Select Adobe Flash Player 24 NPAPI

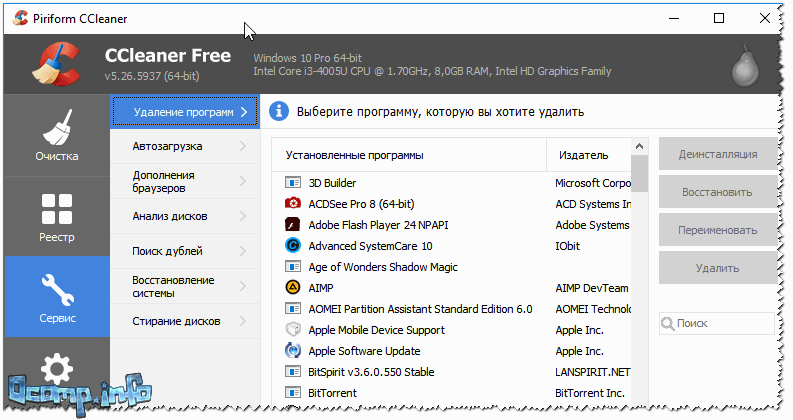pyautogui.click(x=378, y=225)
